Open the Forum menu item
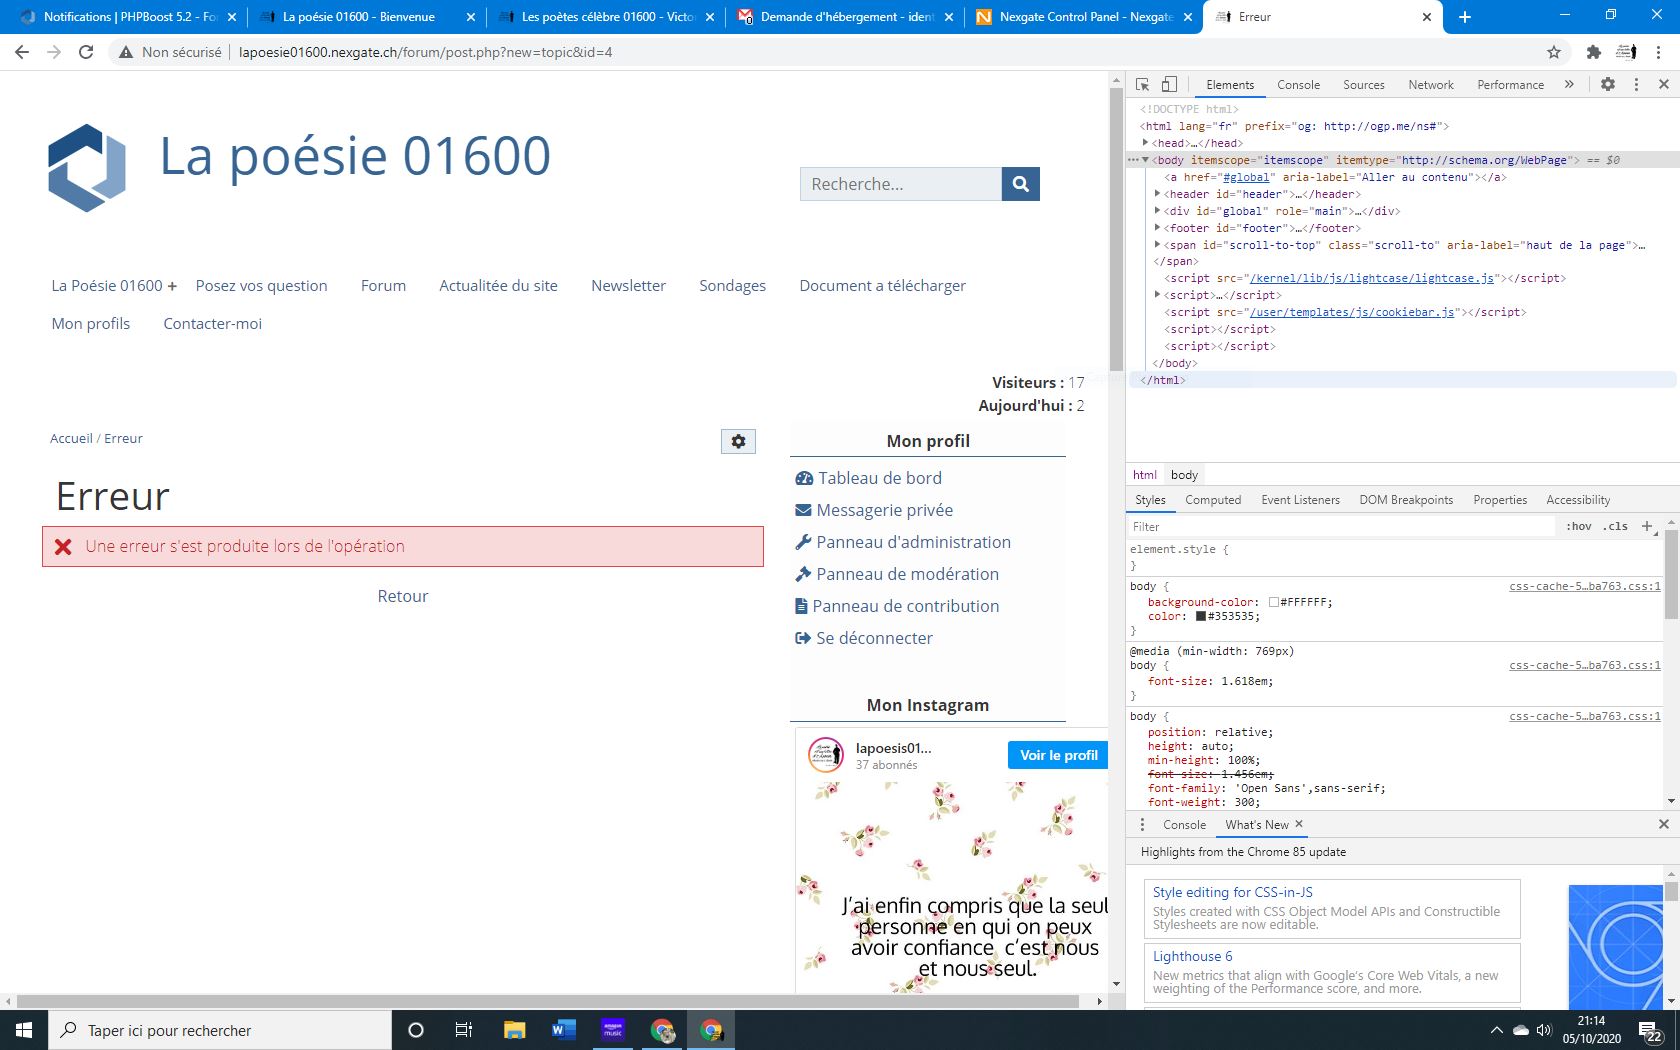The height and width of the screenshot is (1050, 1680). pos(382,286)
